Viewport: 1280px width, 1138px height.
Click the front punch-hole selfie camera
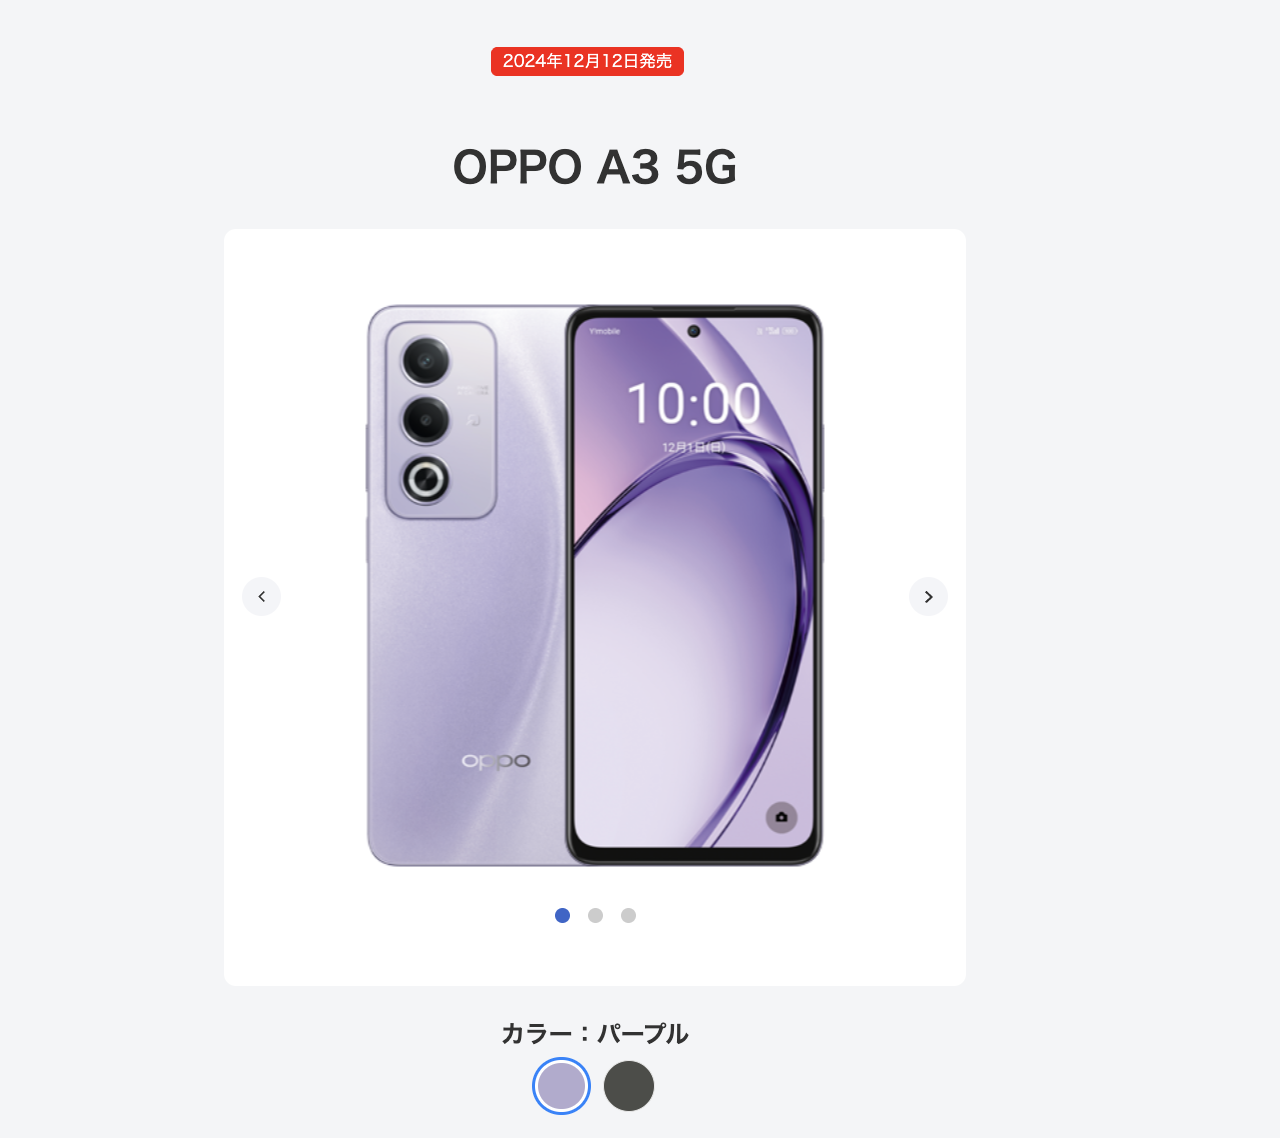point(693,331)
